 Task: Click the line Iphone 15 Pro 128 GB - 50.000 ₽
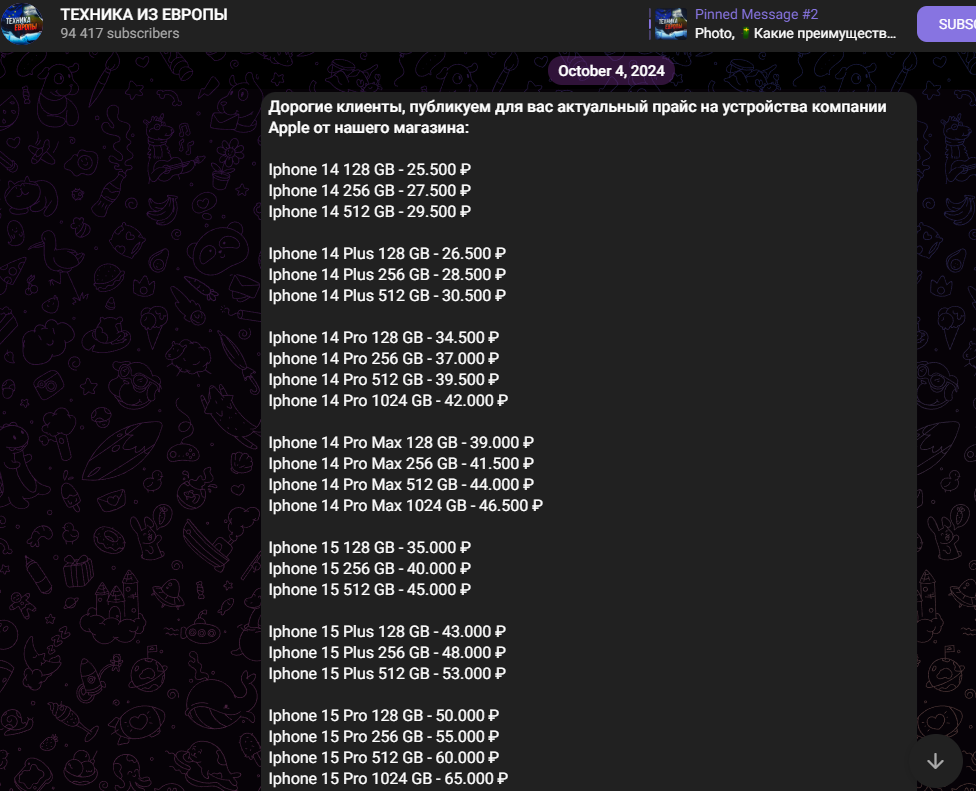(383, 716)
